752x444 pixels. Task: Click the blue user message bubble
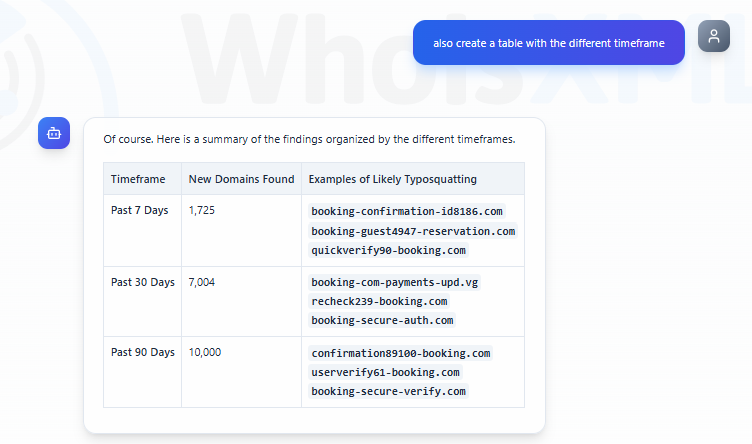coord(548,43)
